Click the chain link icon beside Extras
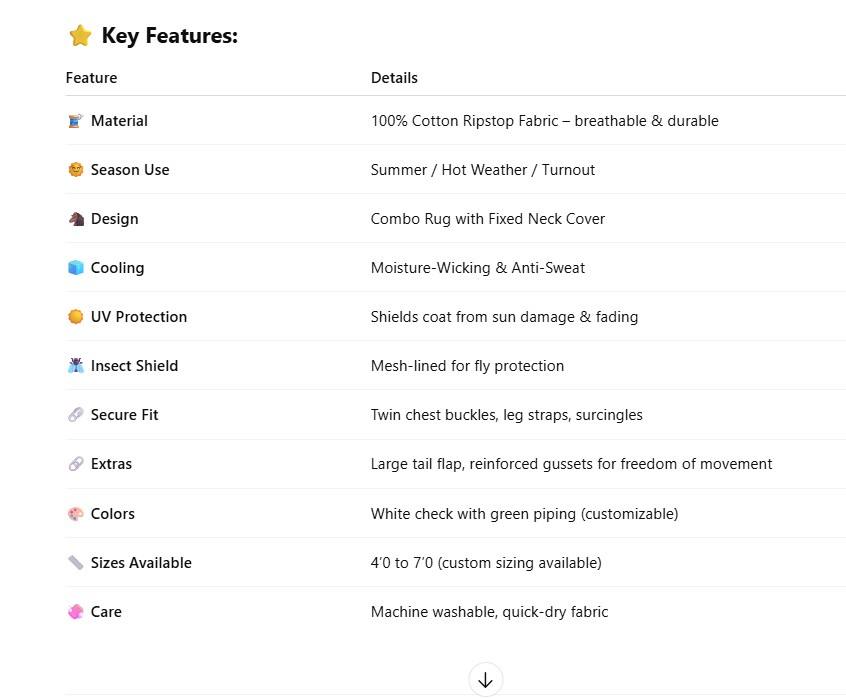 [x=75, y=464]
